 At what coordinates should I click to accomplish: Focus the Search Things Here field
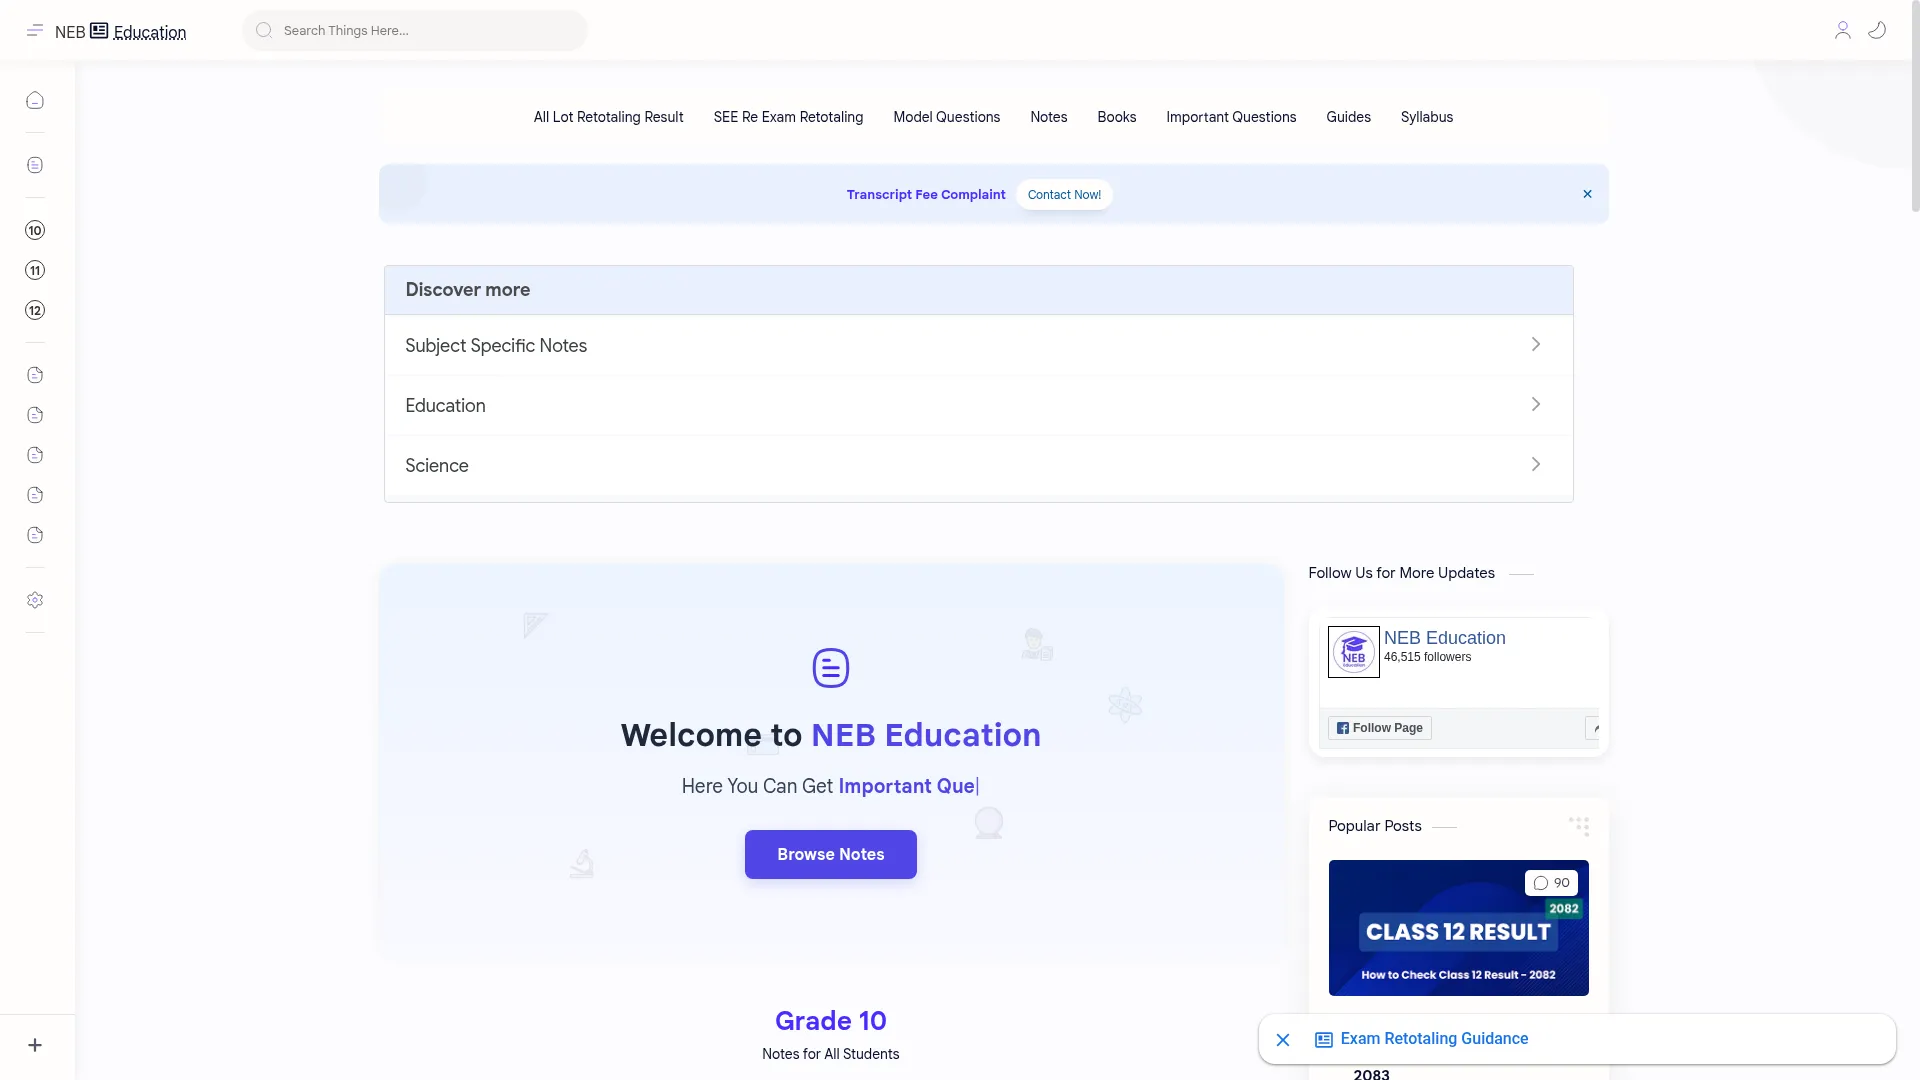(x=415, y=31)
